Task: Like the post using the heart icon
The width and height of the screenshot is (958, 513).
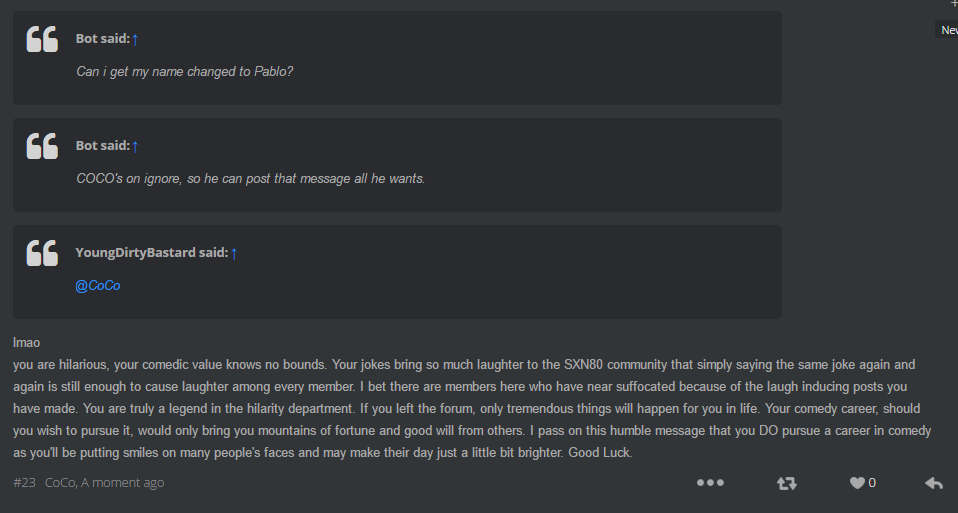Action: 857,483
